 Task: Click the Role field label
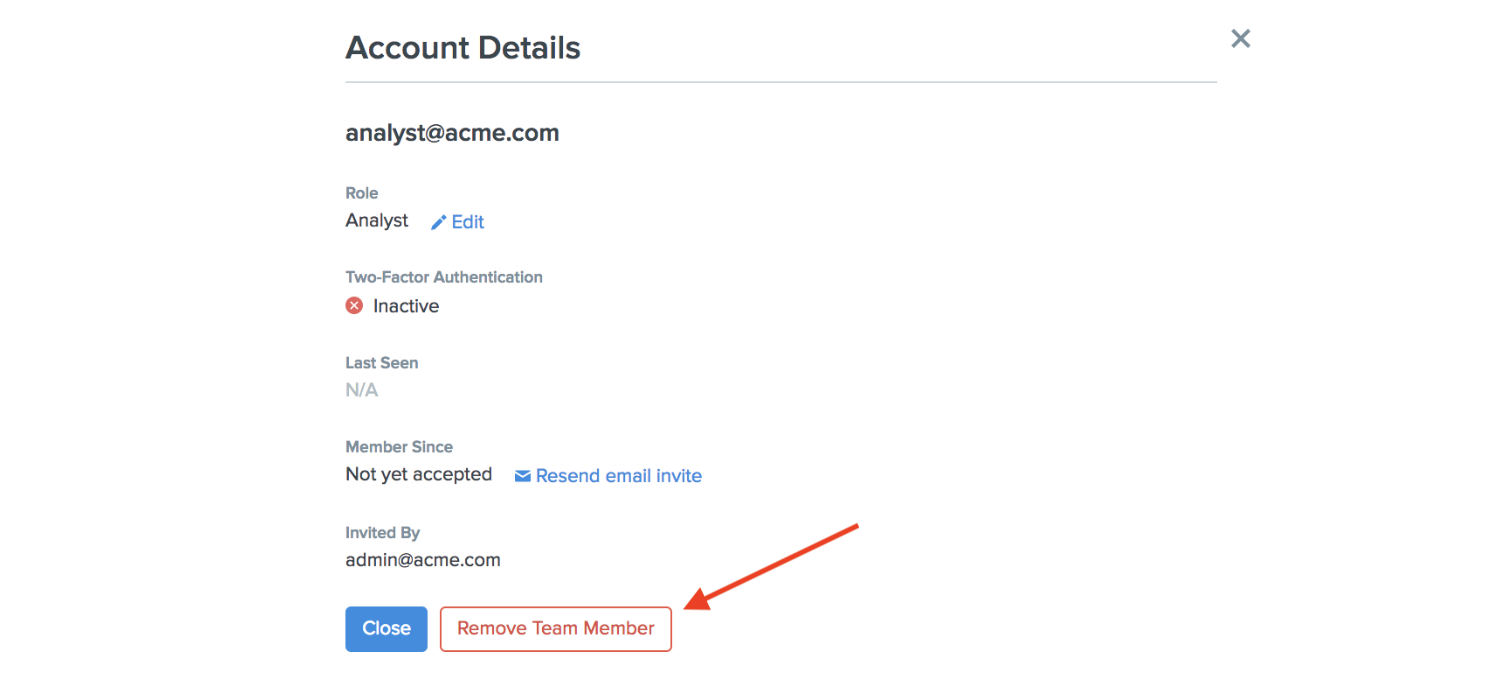tap(362, 193)
